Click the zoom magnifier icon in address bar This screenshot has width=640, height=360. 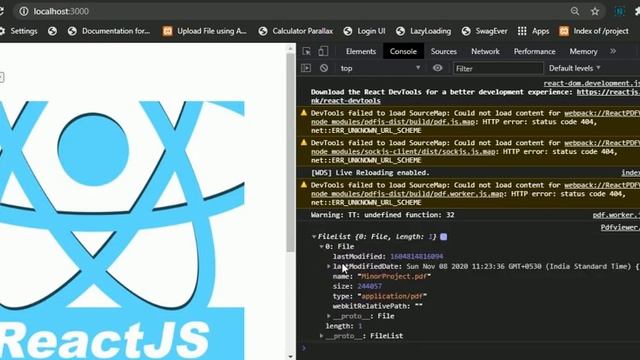click(x=575, y=11)
